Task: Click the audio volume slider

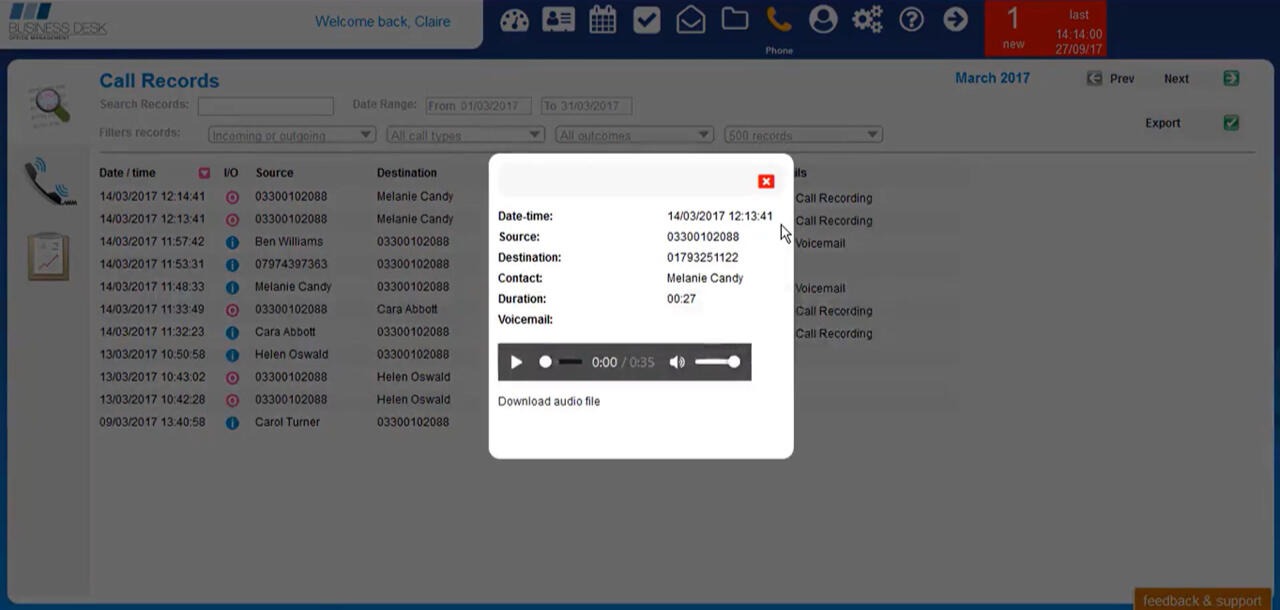Action: 717,362
